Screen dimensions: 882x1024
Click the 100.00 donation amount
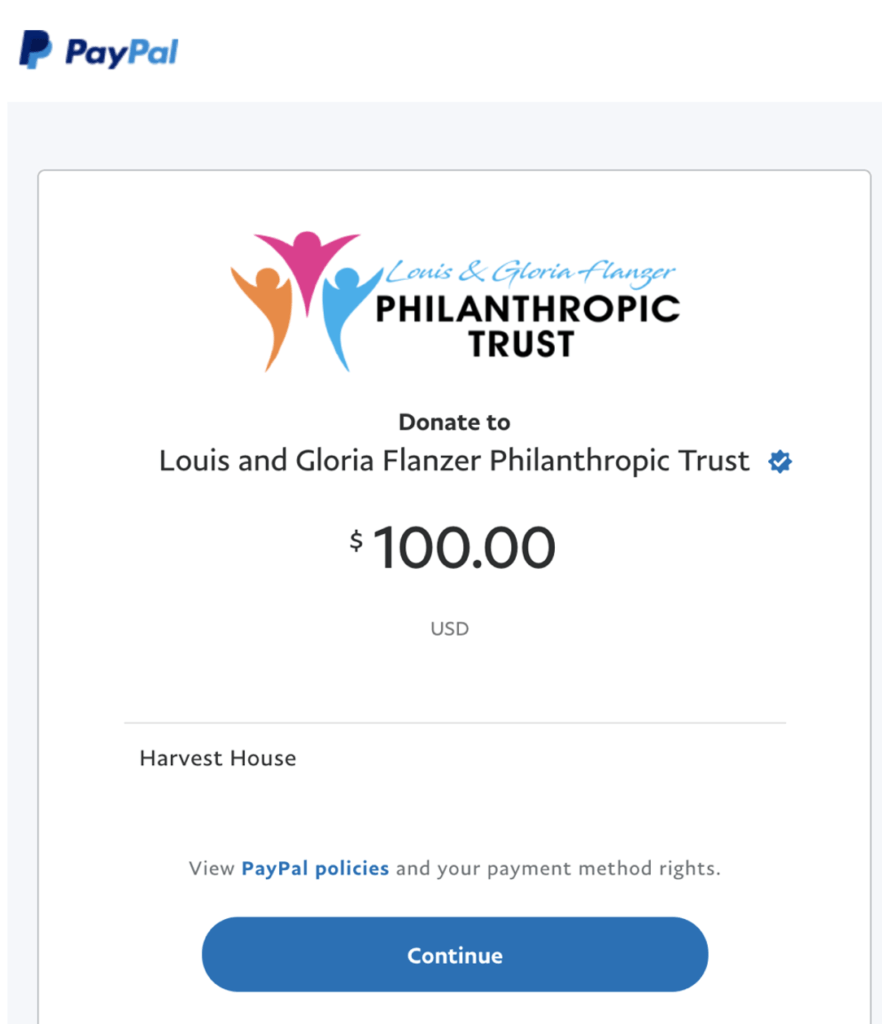click(464, 549)
